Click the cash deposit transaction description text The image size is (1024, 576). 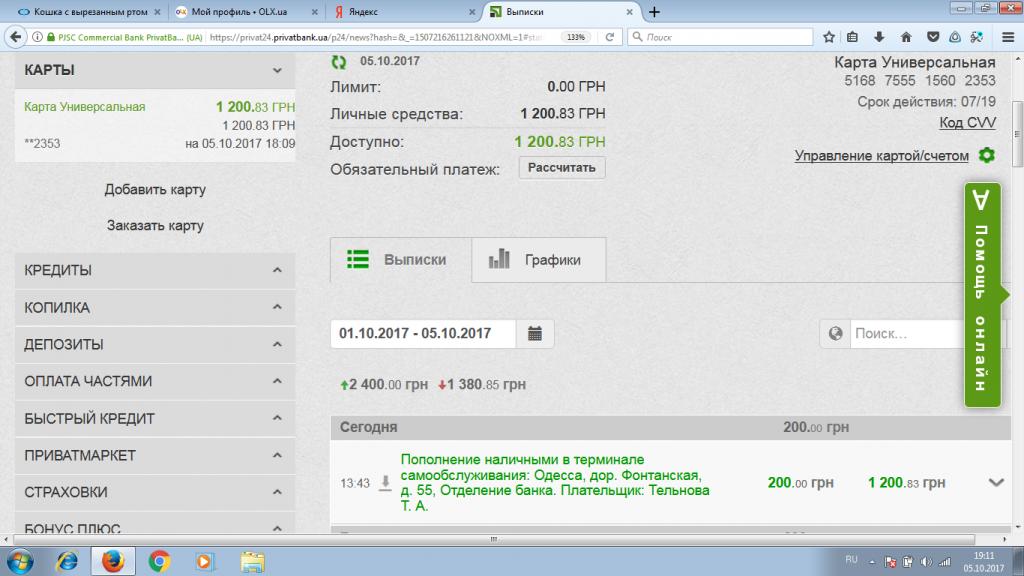[x=555, y=483]
